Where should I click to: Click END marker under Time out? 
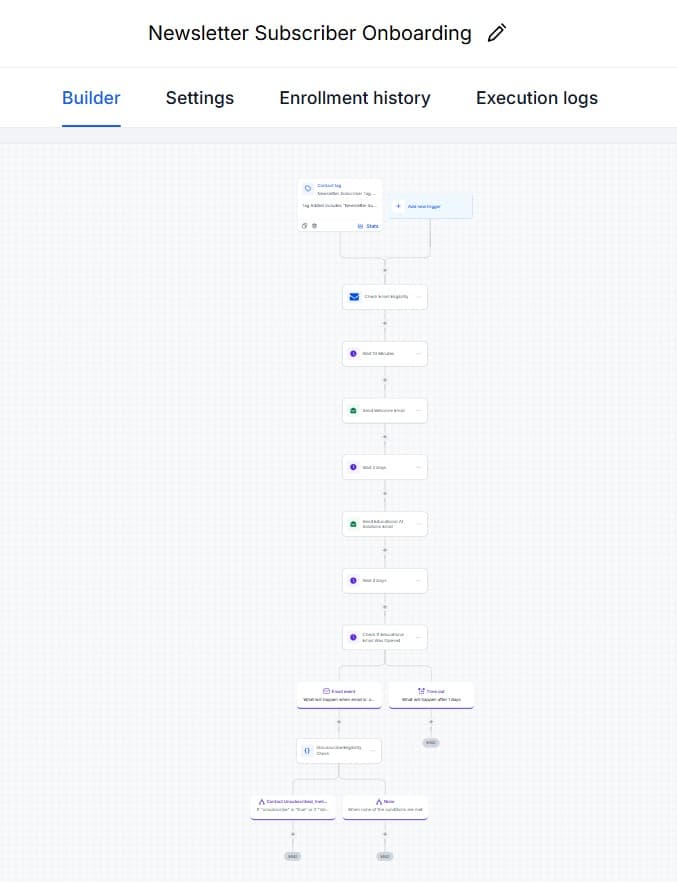(431, 743)
